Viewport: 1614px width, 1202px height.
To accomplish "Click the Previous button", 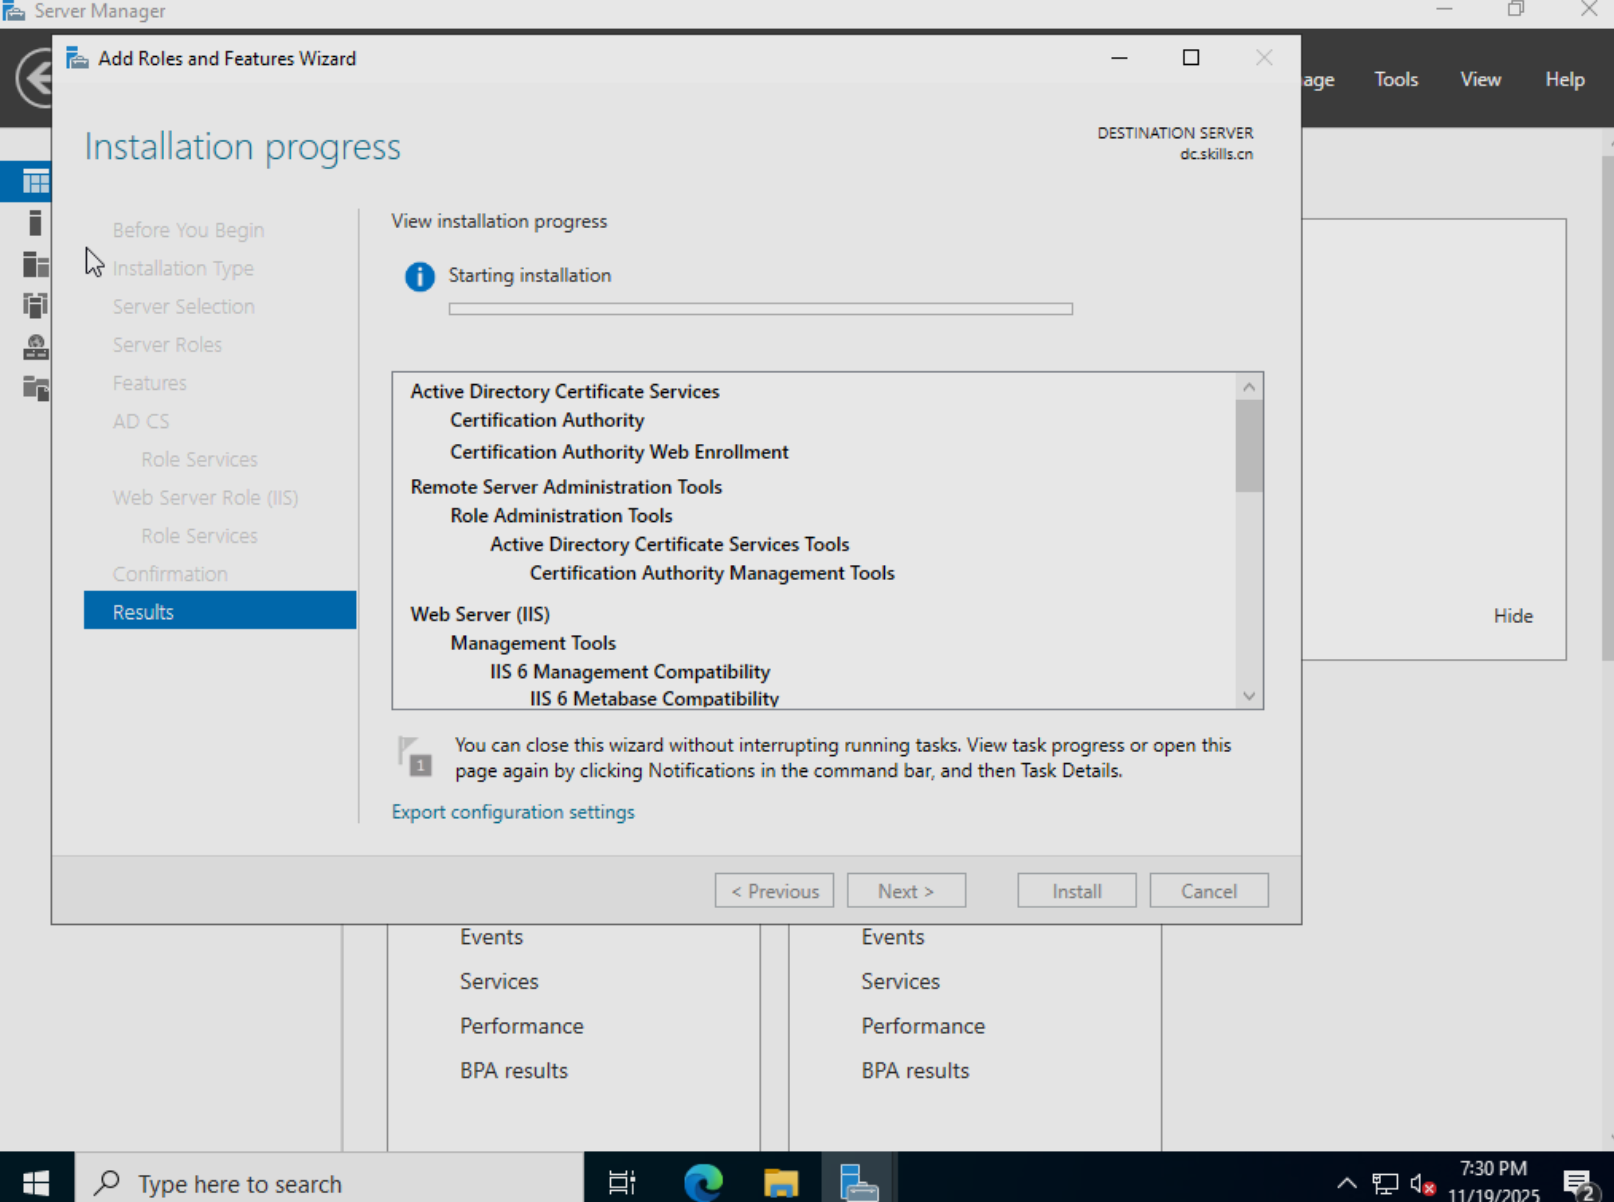I will (774, 890).
